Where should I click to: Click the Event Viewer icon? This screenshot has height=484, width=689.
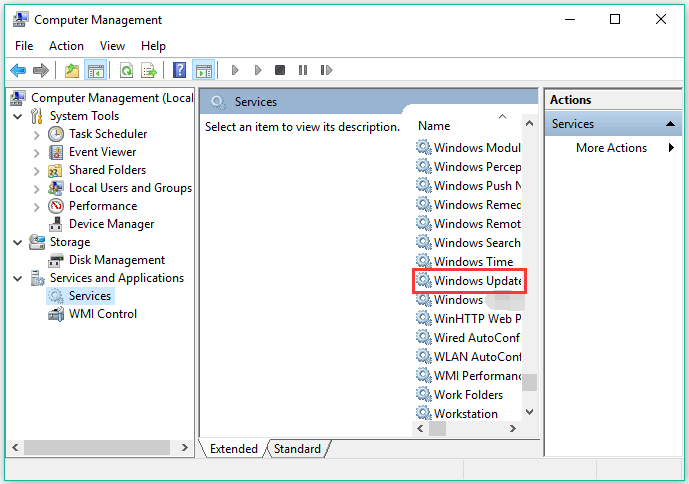[56, 152]
